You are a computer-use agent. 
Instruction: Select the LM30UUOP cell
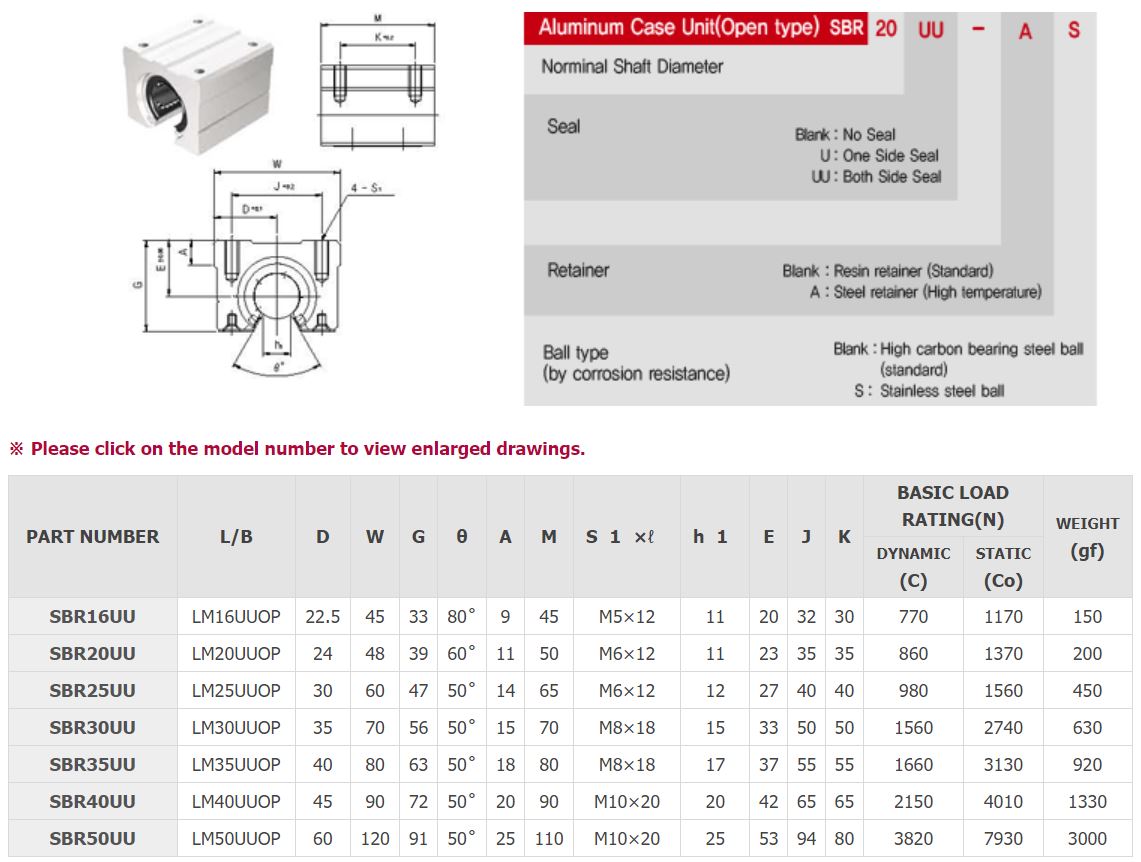(x=236, y=728)
